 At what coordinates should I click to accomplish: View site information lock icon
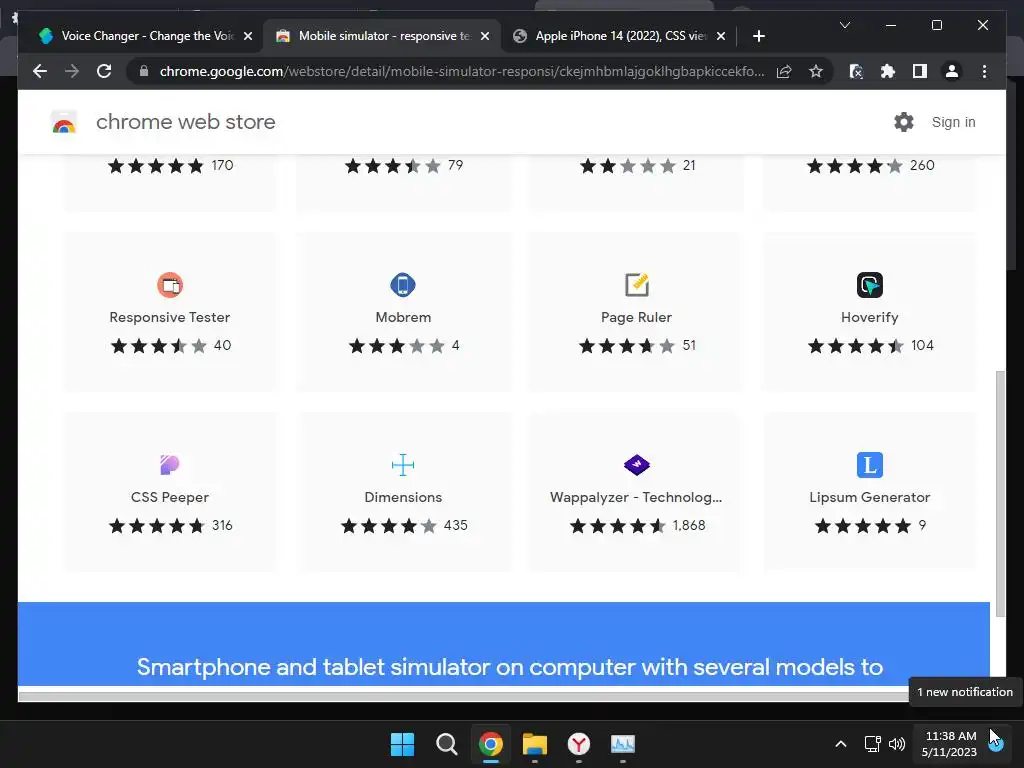tap(144, 71)
